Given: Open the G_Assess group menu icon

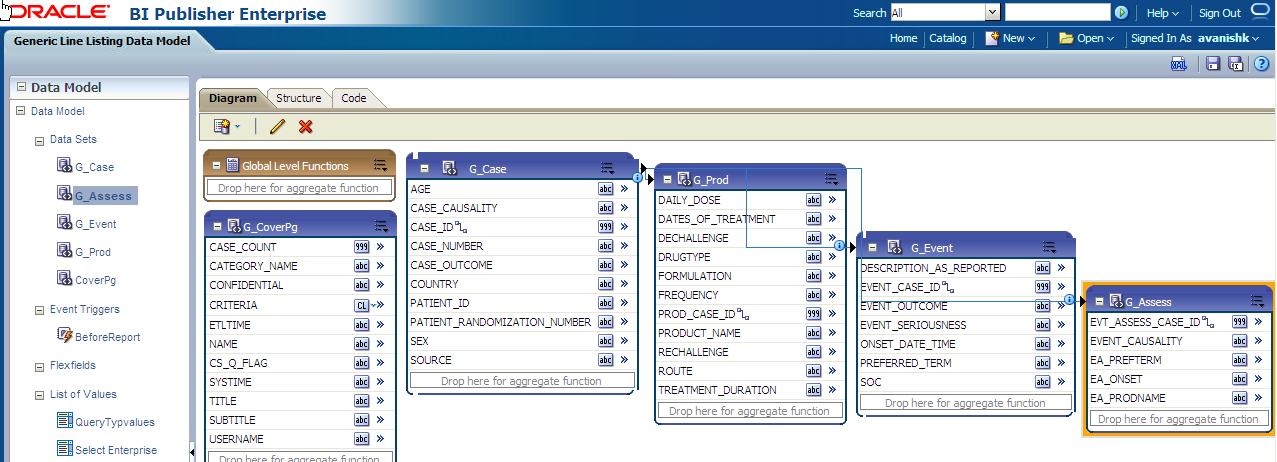Looking at the screenshot, I should [x=1257, y=301].
